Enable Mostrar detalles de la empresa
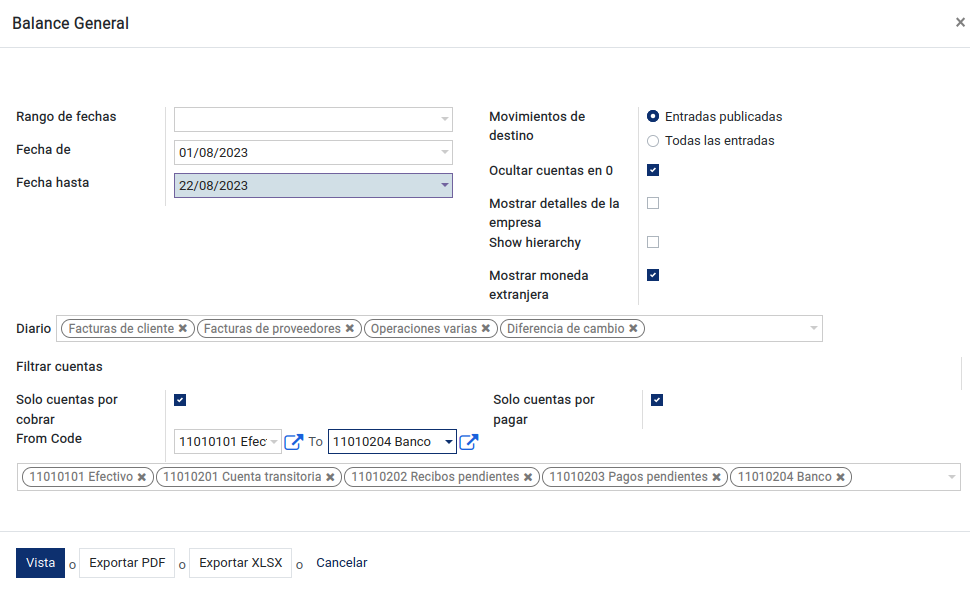970x598 pixels. (653, 203)
